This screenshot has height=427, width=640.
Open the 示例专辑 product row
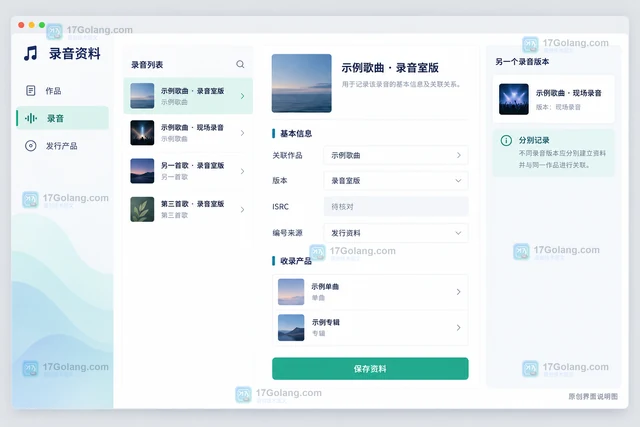click(x=370, y=327)
